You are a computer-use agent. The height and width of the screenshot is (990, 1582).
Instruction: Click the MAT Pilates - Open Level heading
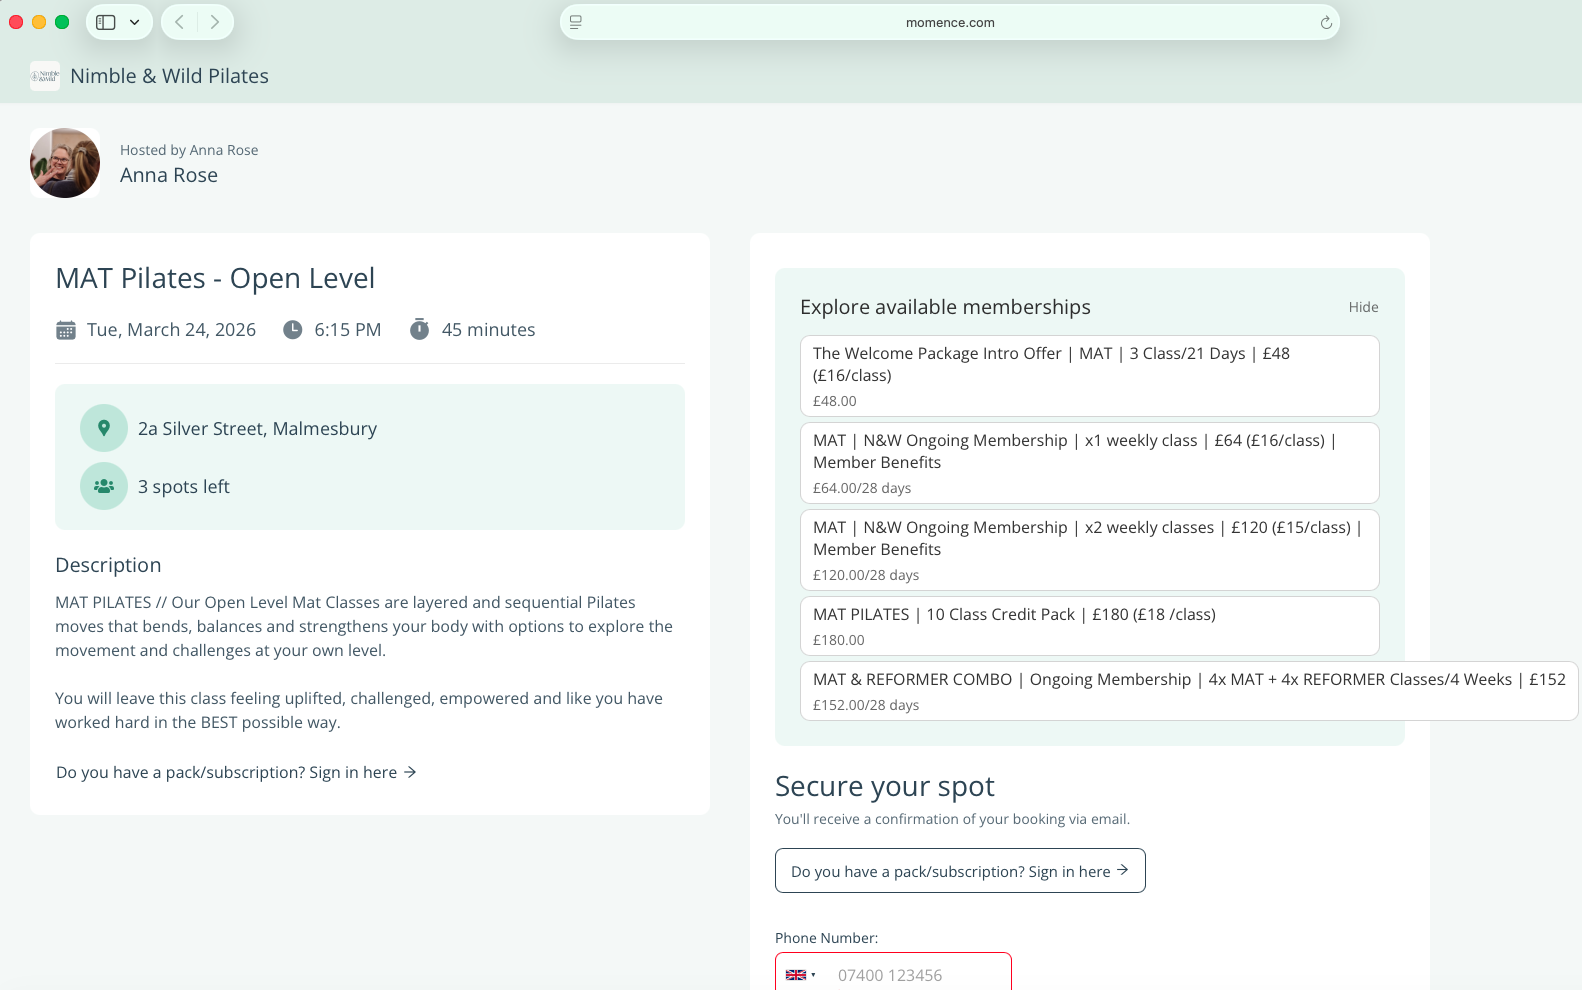[x=215, y=278]
